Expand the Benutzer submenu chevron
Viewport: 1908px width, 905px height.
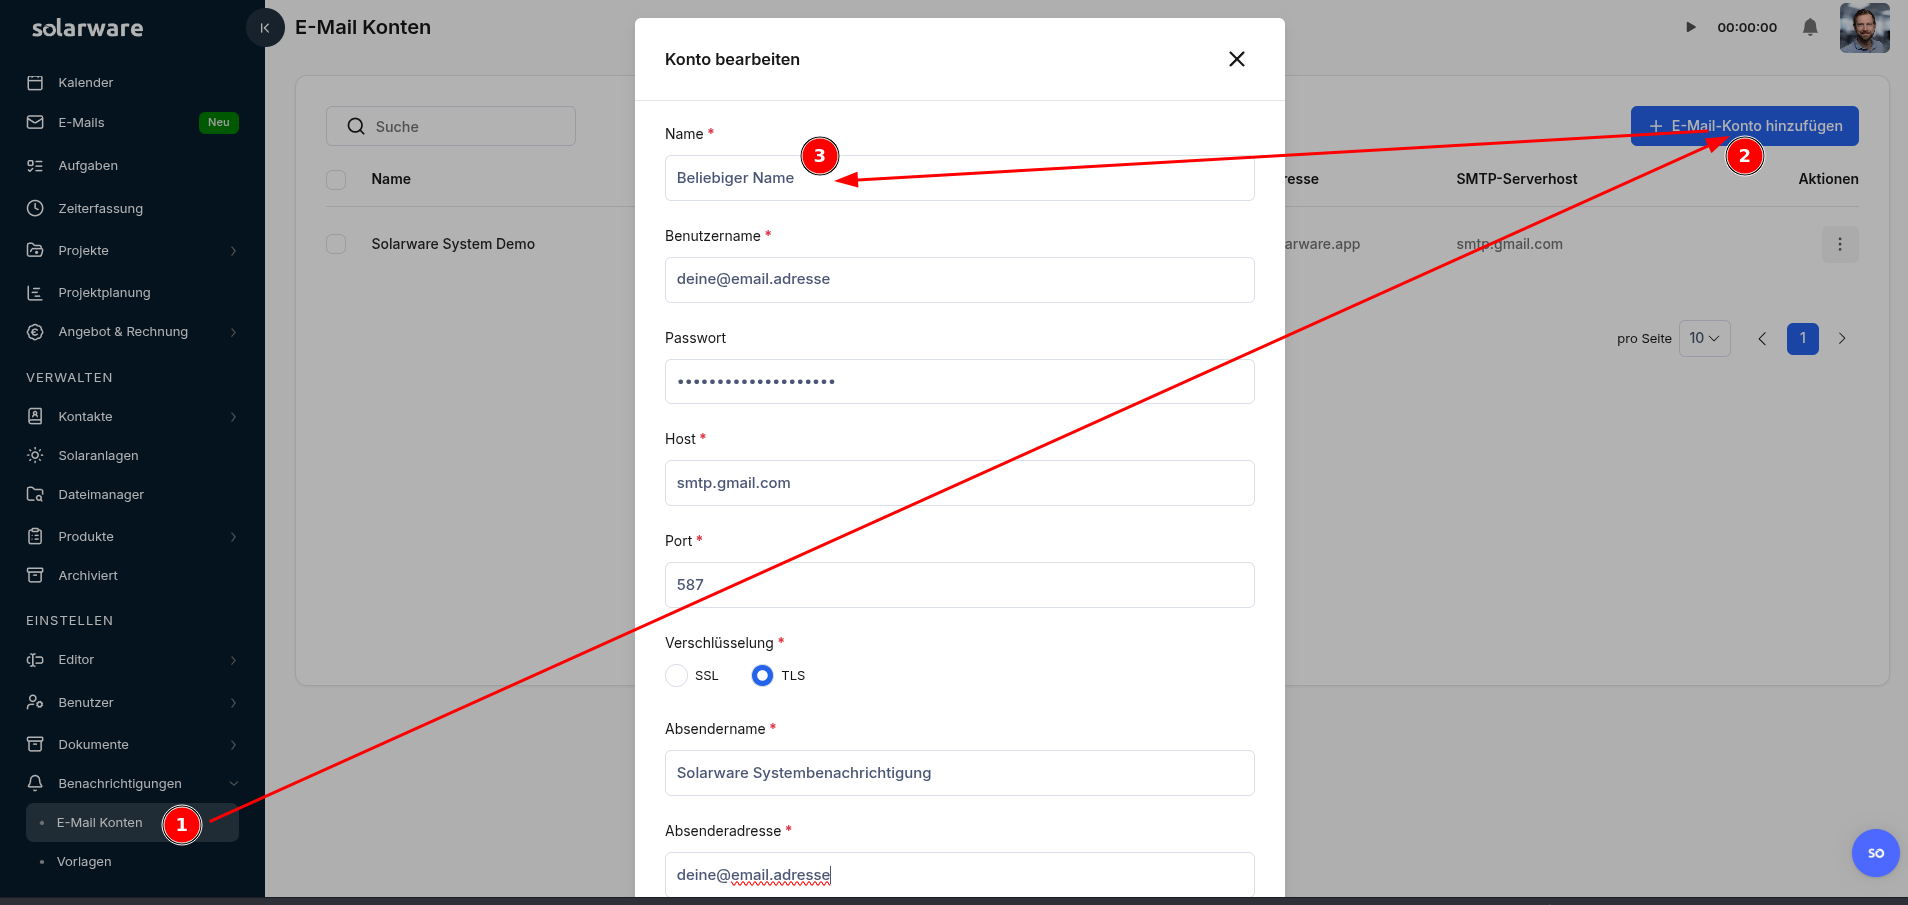pyautogui.click(x=233, y=703)
